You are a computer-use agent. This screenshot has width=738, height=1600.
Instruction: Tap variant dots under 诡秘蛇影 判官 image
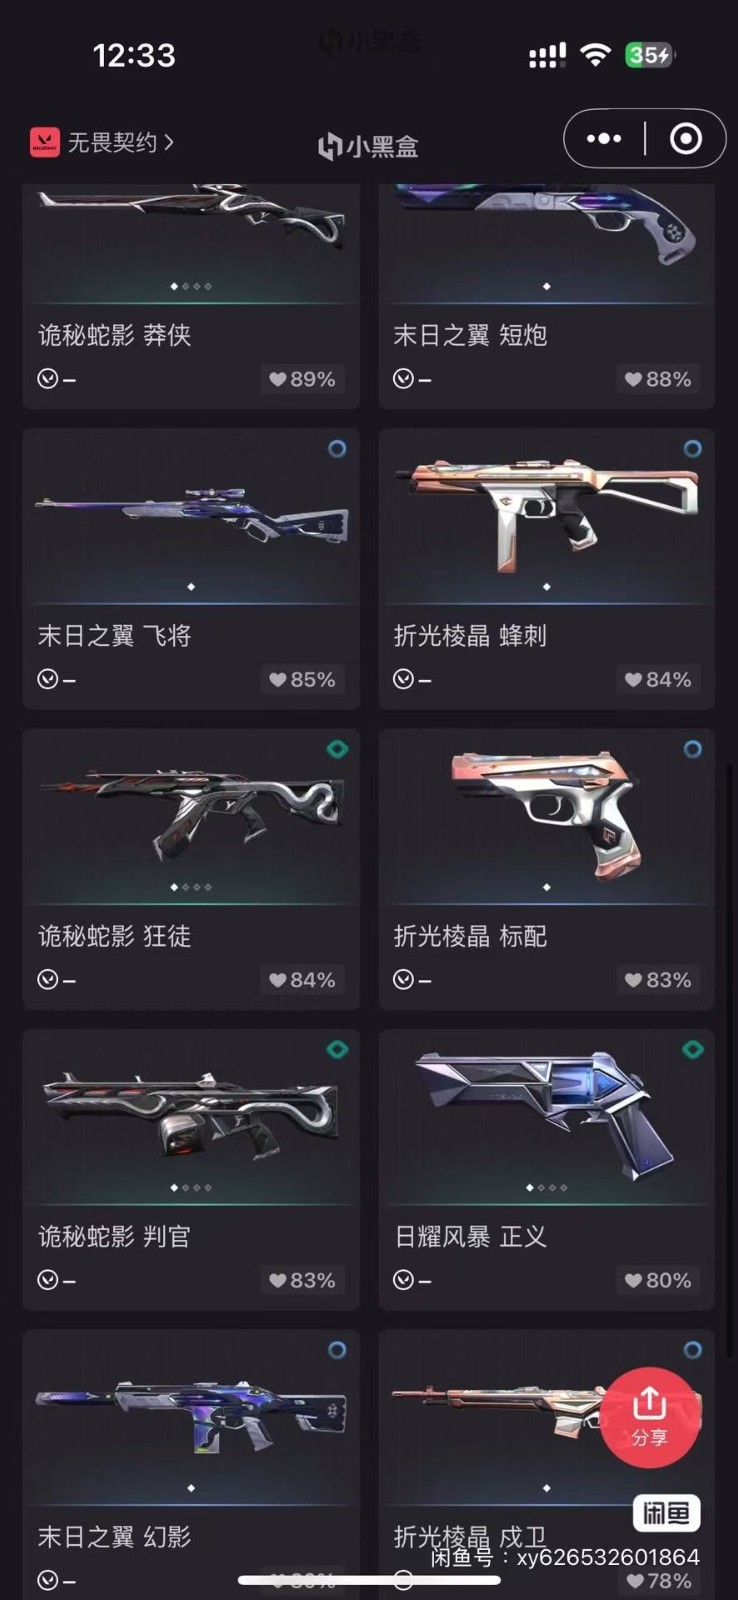[191, 1188]
